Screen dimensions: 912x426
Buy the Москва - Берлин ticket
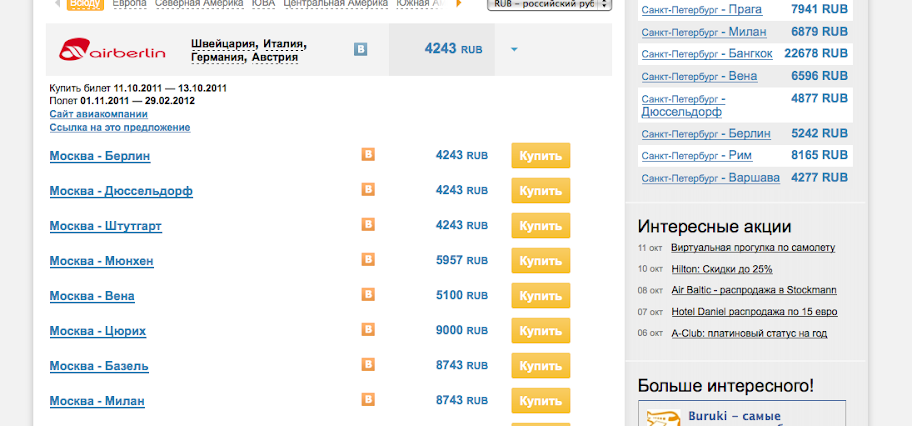[x=541, y=155]
